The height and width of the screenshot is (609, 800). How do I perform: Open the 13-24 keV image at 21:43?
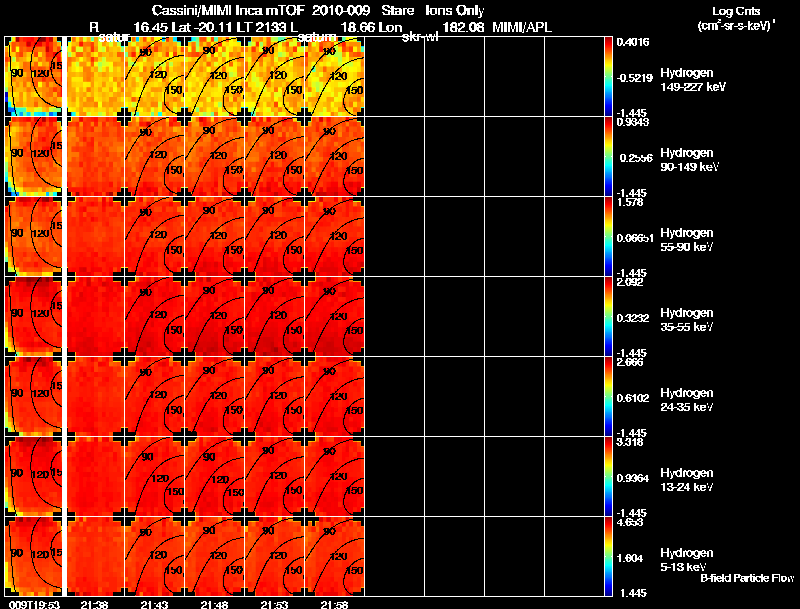(x=155, y=477)
